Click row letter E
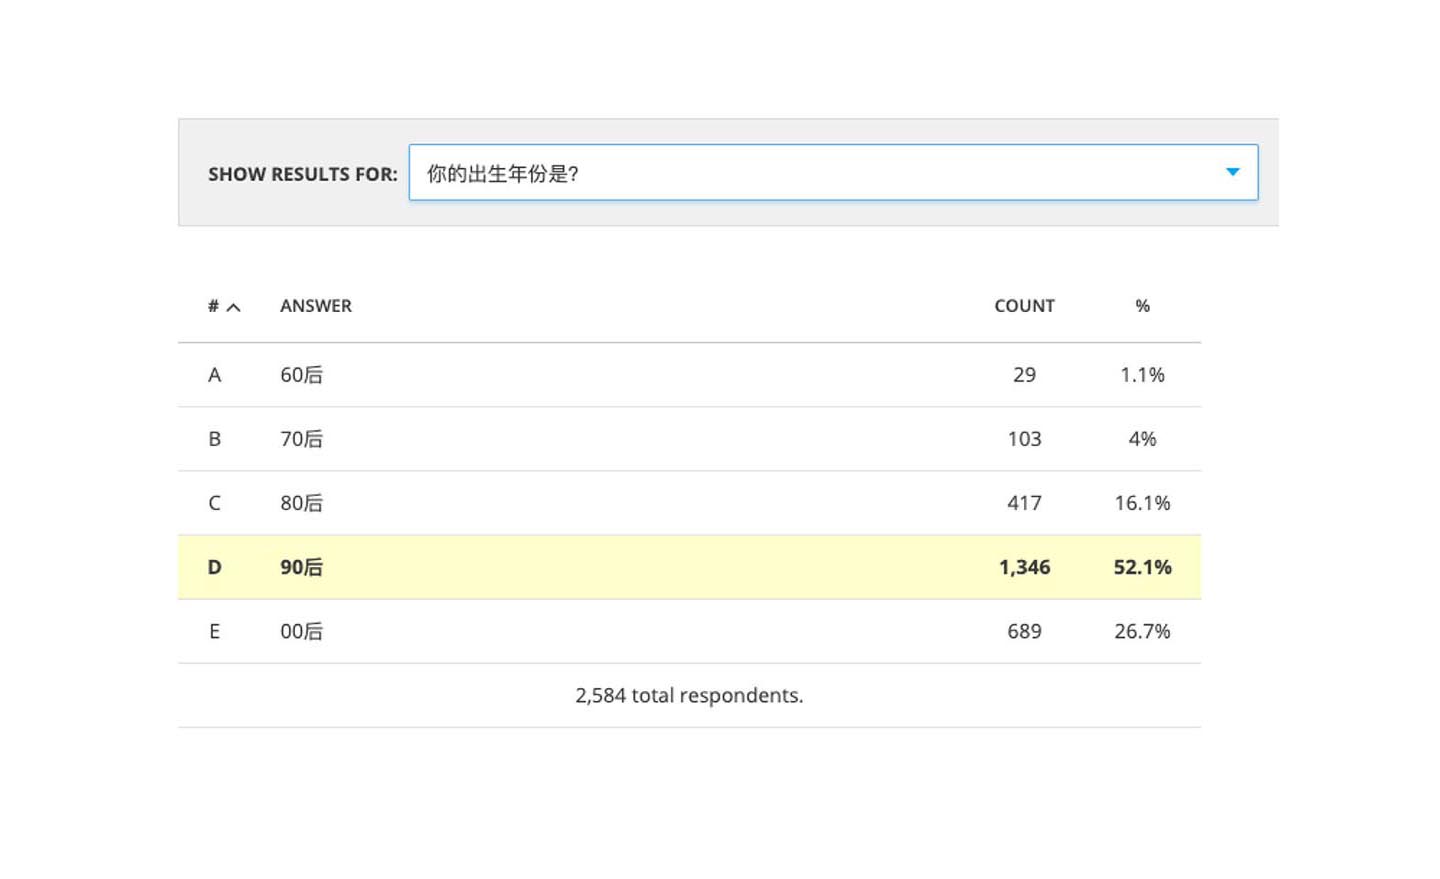The image size is (1440, 879). (214, 631)
